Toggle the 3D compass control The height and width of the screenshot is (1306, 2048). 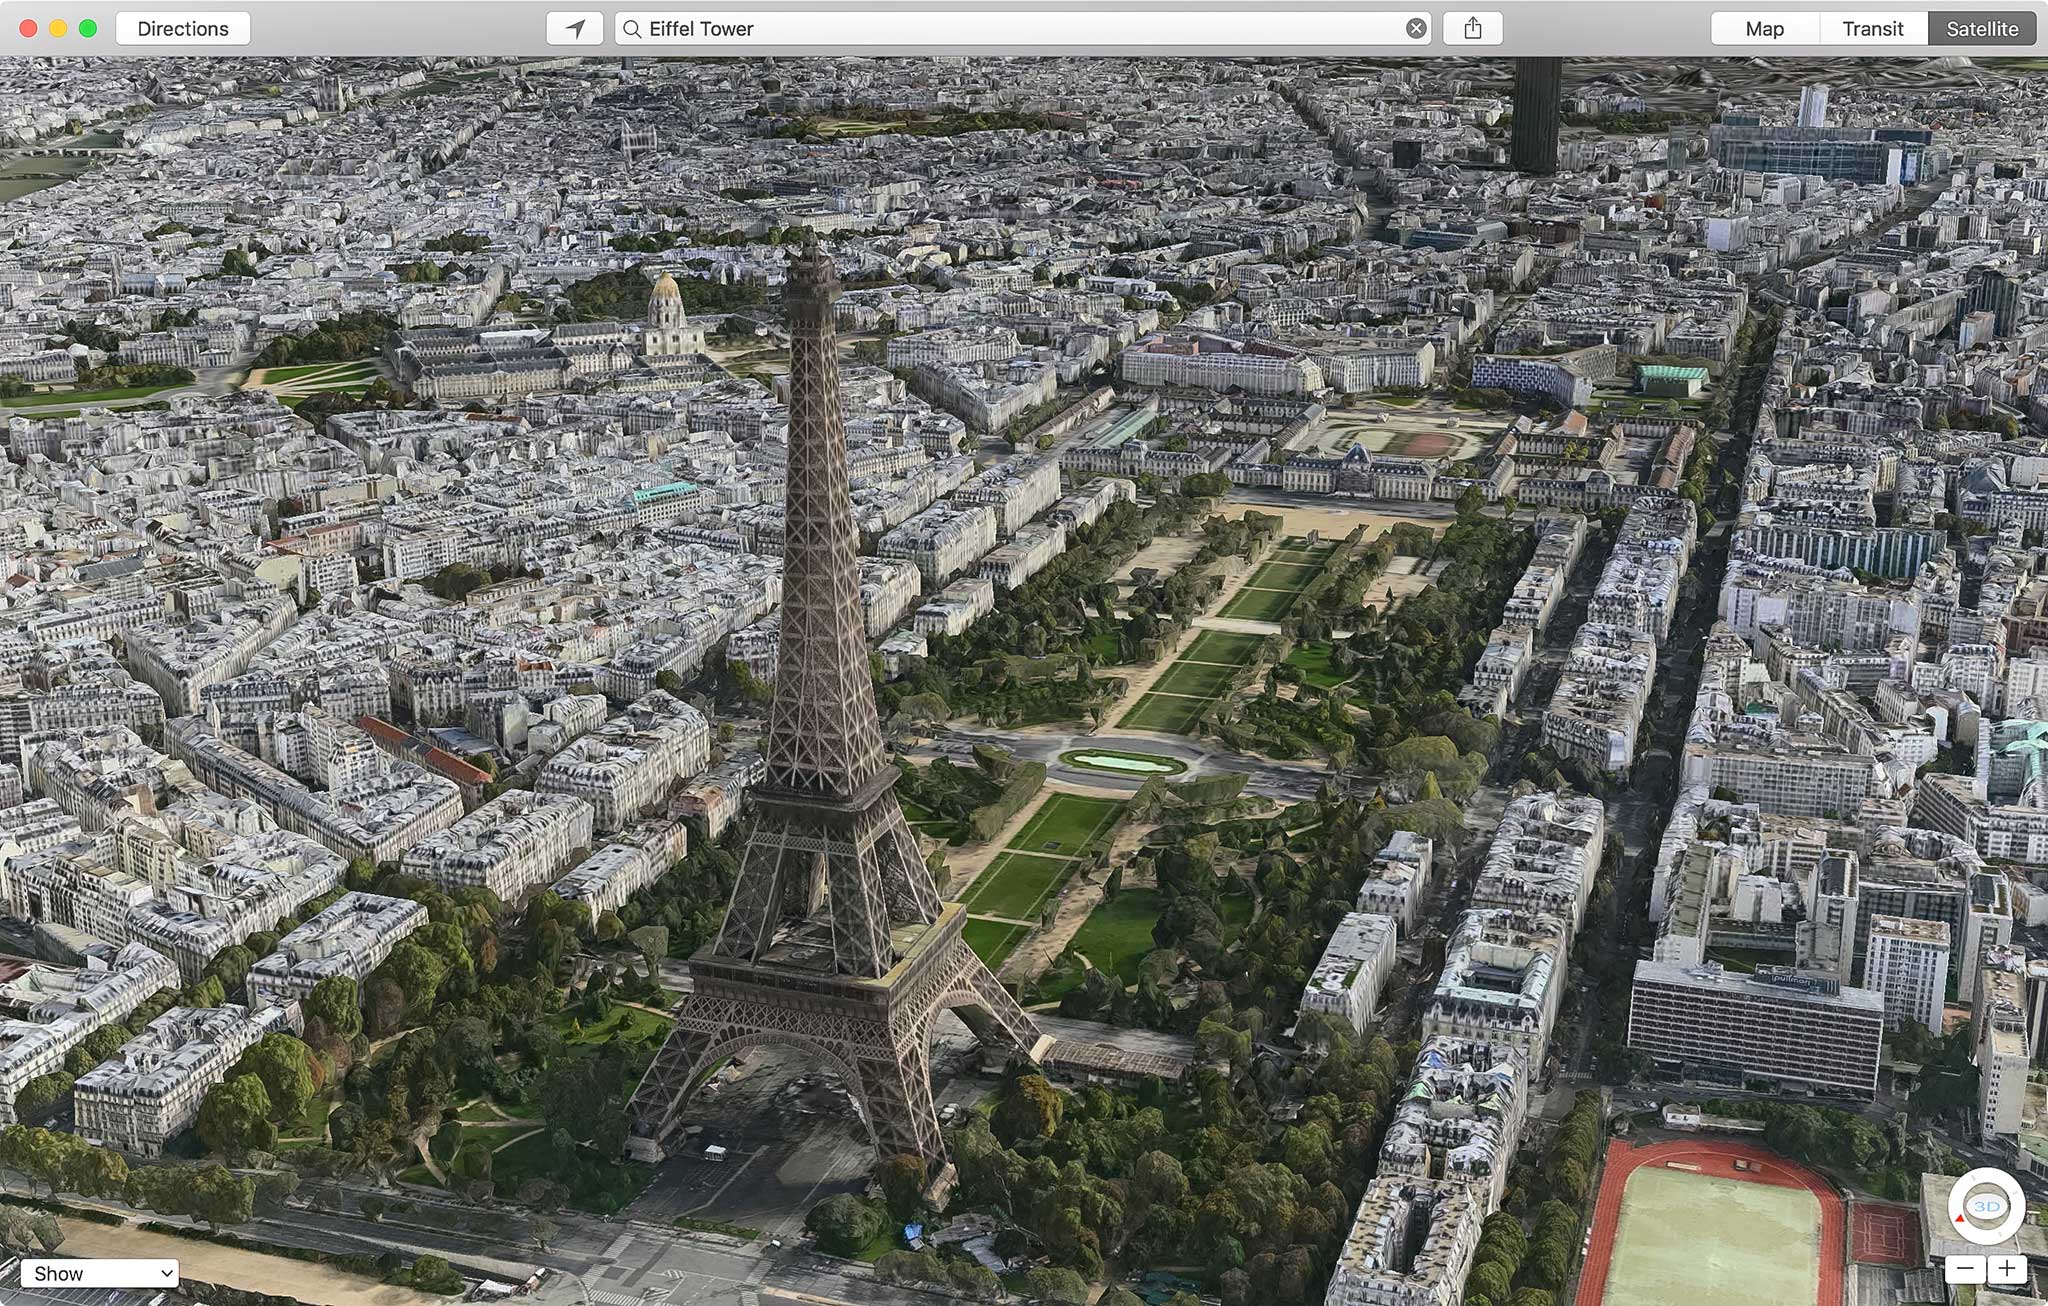[x=1986, y=1207]
